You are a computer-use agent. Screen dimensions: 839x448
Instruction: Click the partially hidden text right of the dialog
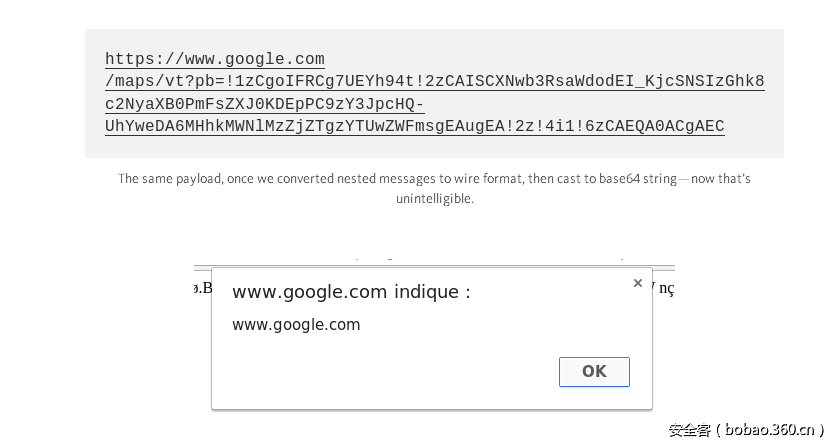[664, 289]
